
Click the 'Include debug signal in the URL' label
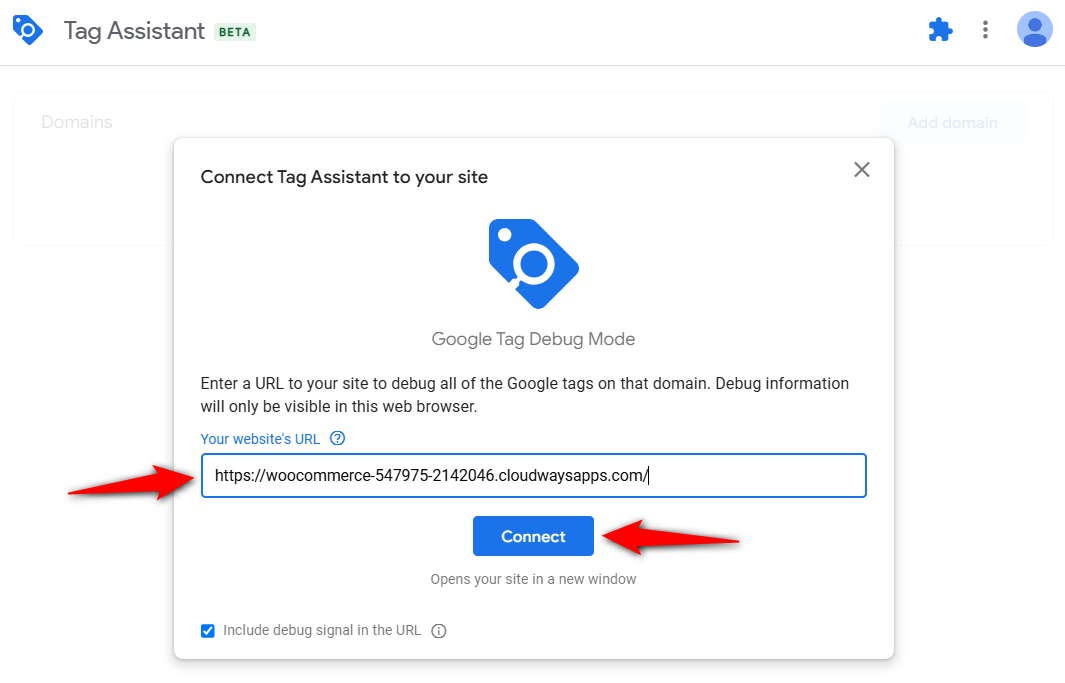(322, 631)
